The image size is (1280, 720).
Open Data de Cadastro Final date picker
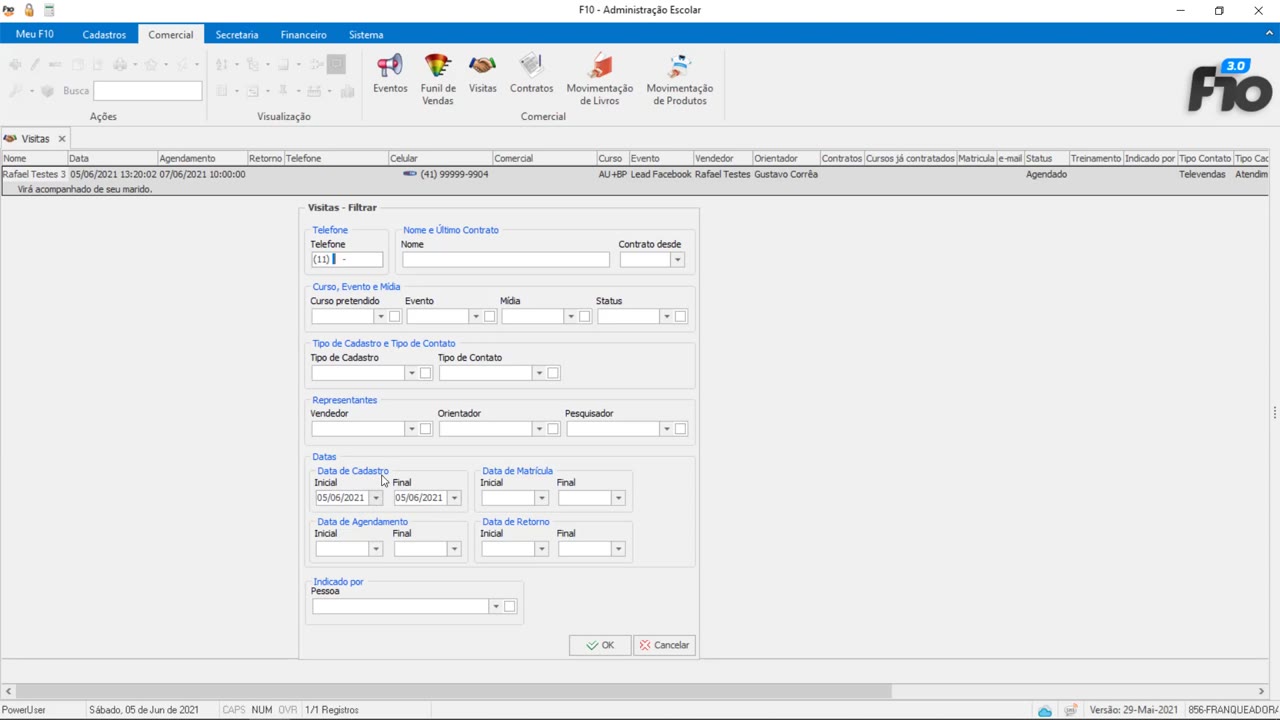[454, 498]
